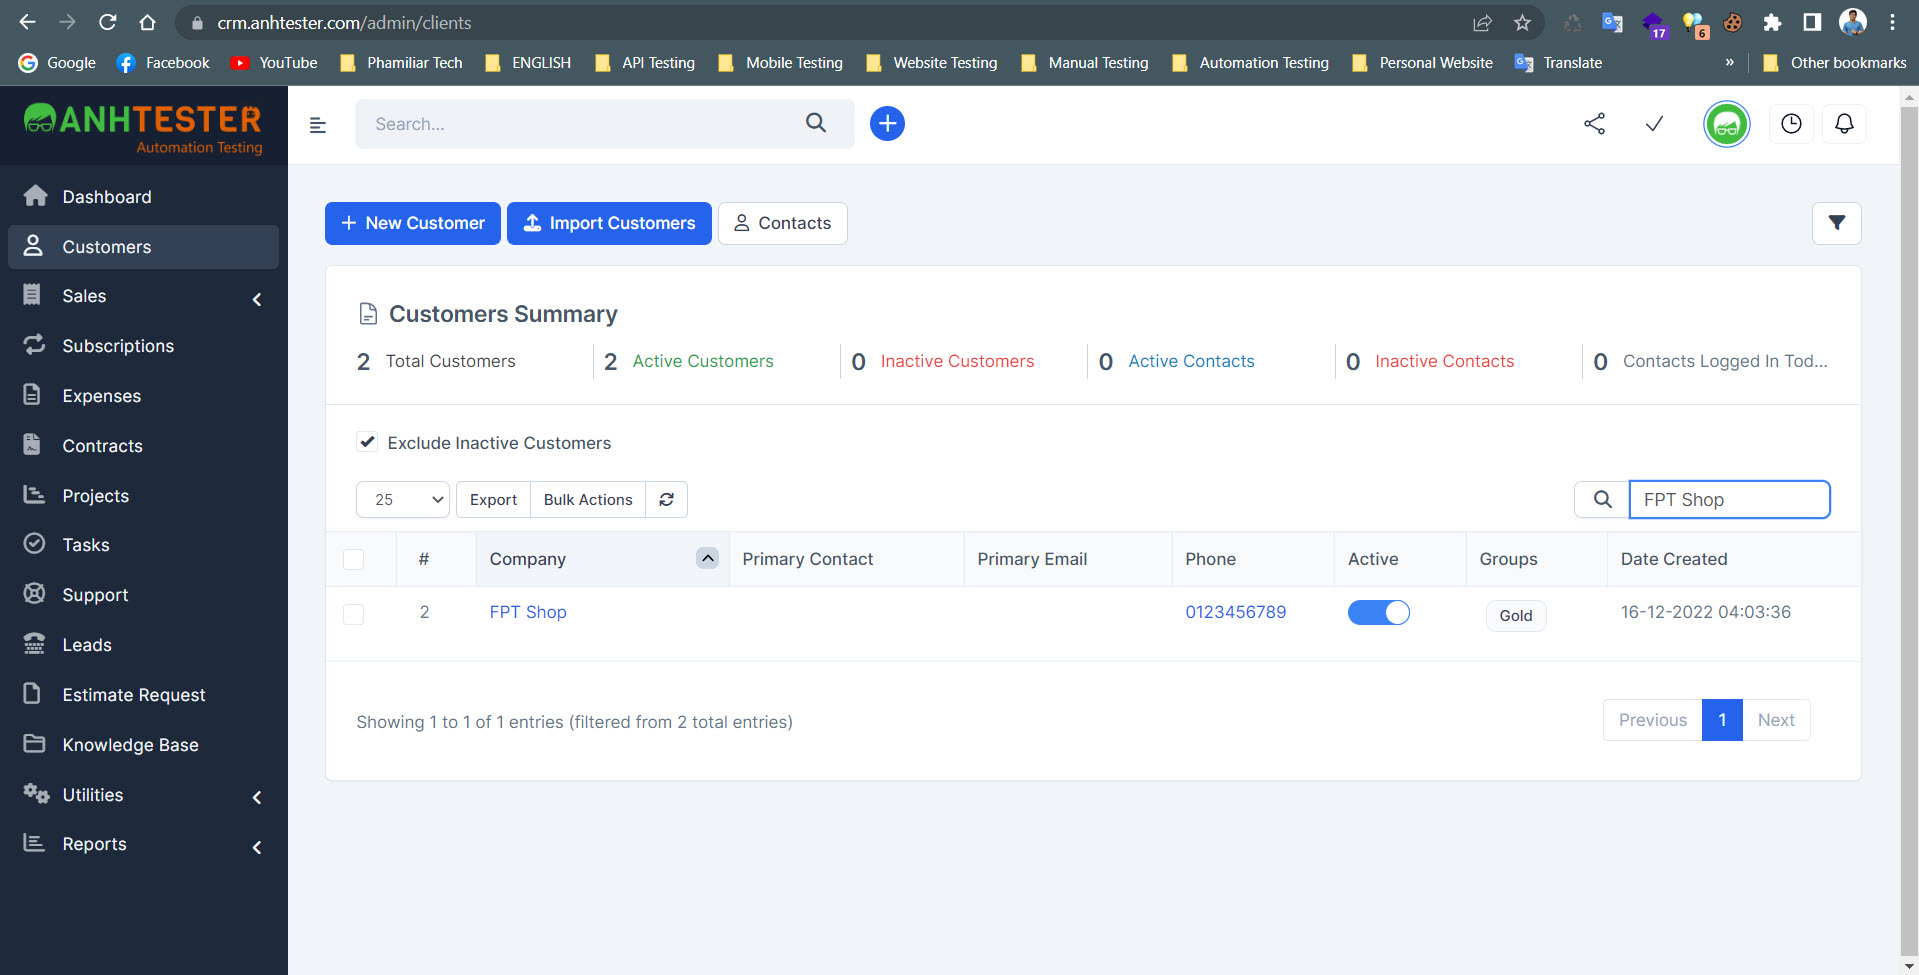The width and height of the screenshot is (1919, 975).
Task: Show more bookmarks chevron
Action: tap(1729, 62)
